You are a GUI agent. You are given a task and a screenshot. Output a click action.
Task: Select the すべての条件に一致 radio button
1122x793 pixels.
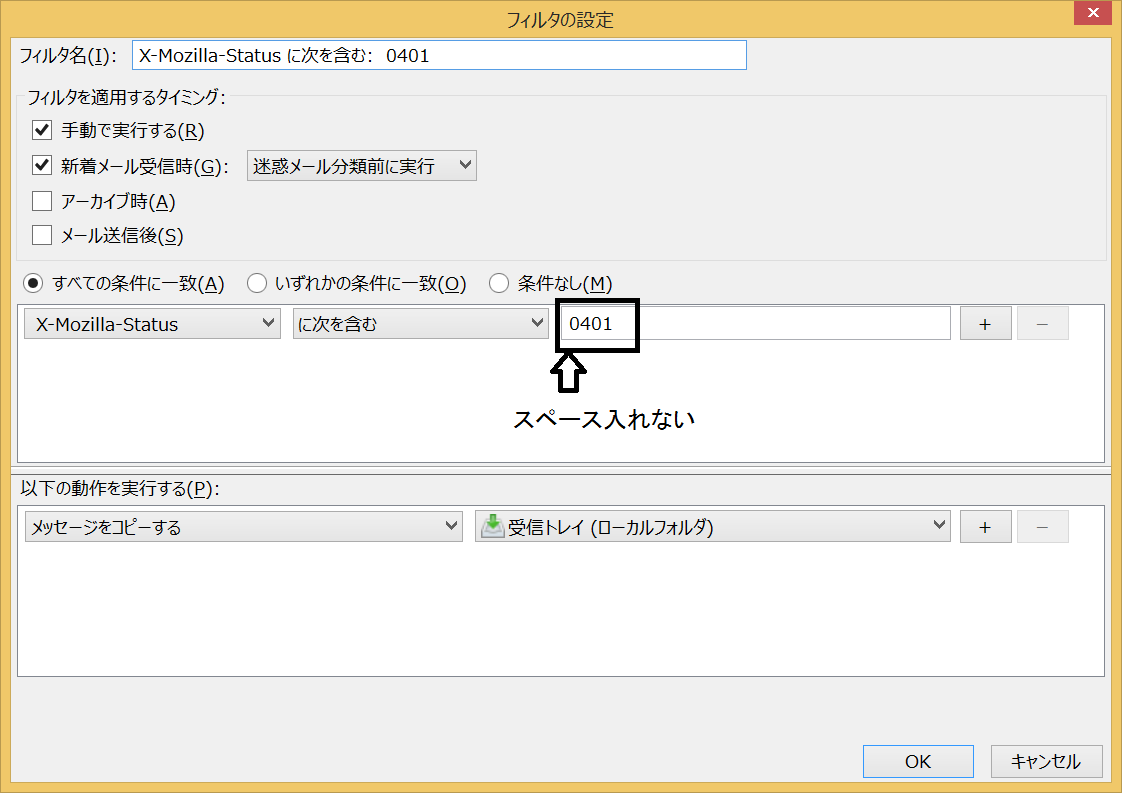coord(33,283)
